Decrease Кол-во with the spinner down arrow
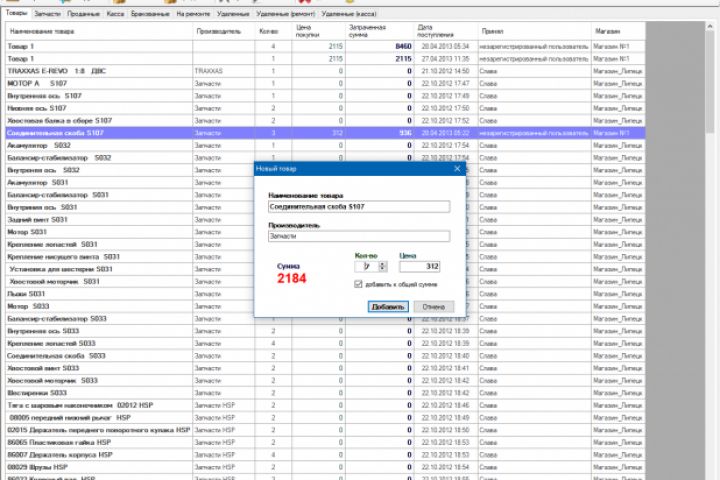Screen dimensions: 720x480 pos(382,269)
